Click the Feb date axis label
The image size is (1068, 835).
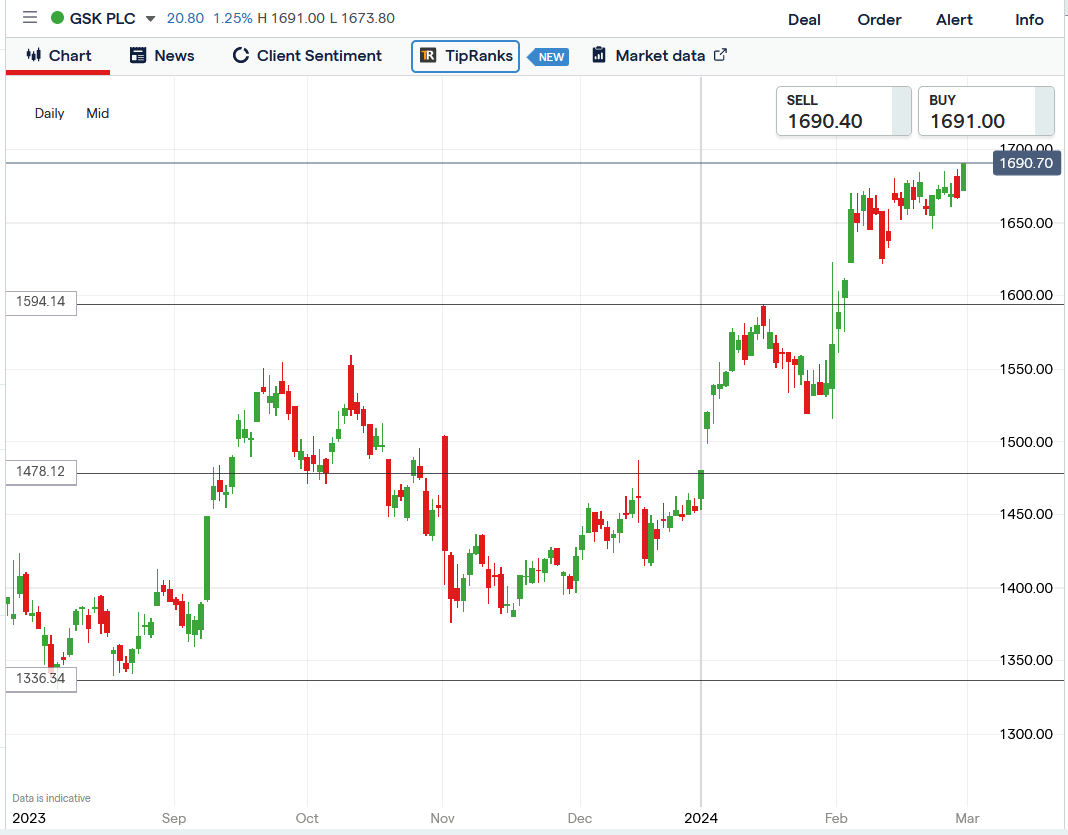pyautogui.click(x=836, y=818)
